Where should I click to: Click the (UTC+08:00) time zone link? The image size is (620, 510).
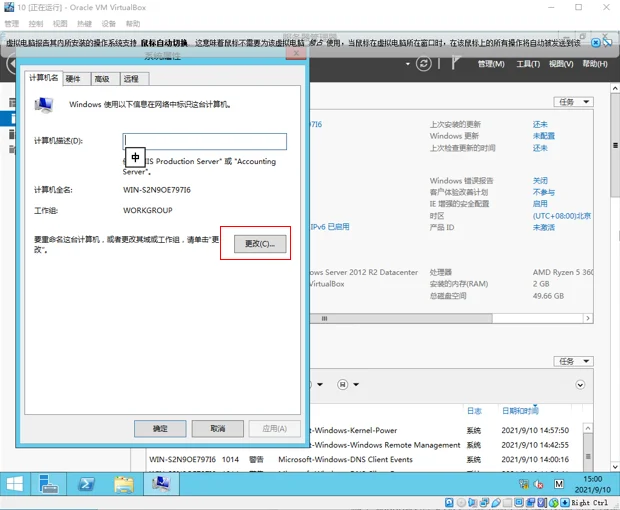coord(561,216)
